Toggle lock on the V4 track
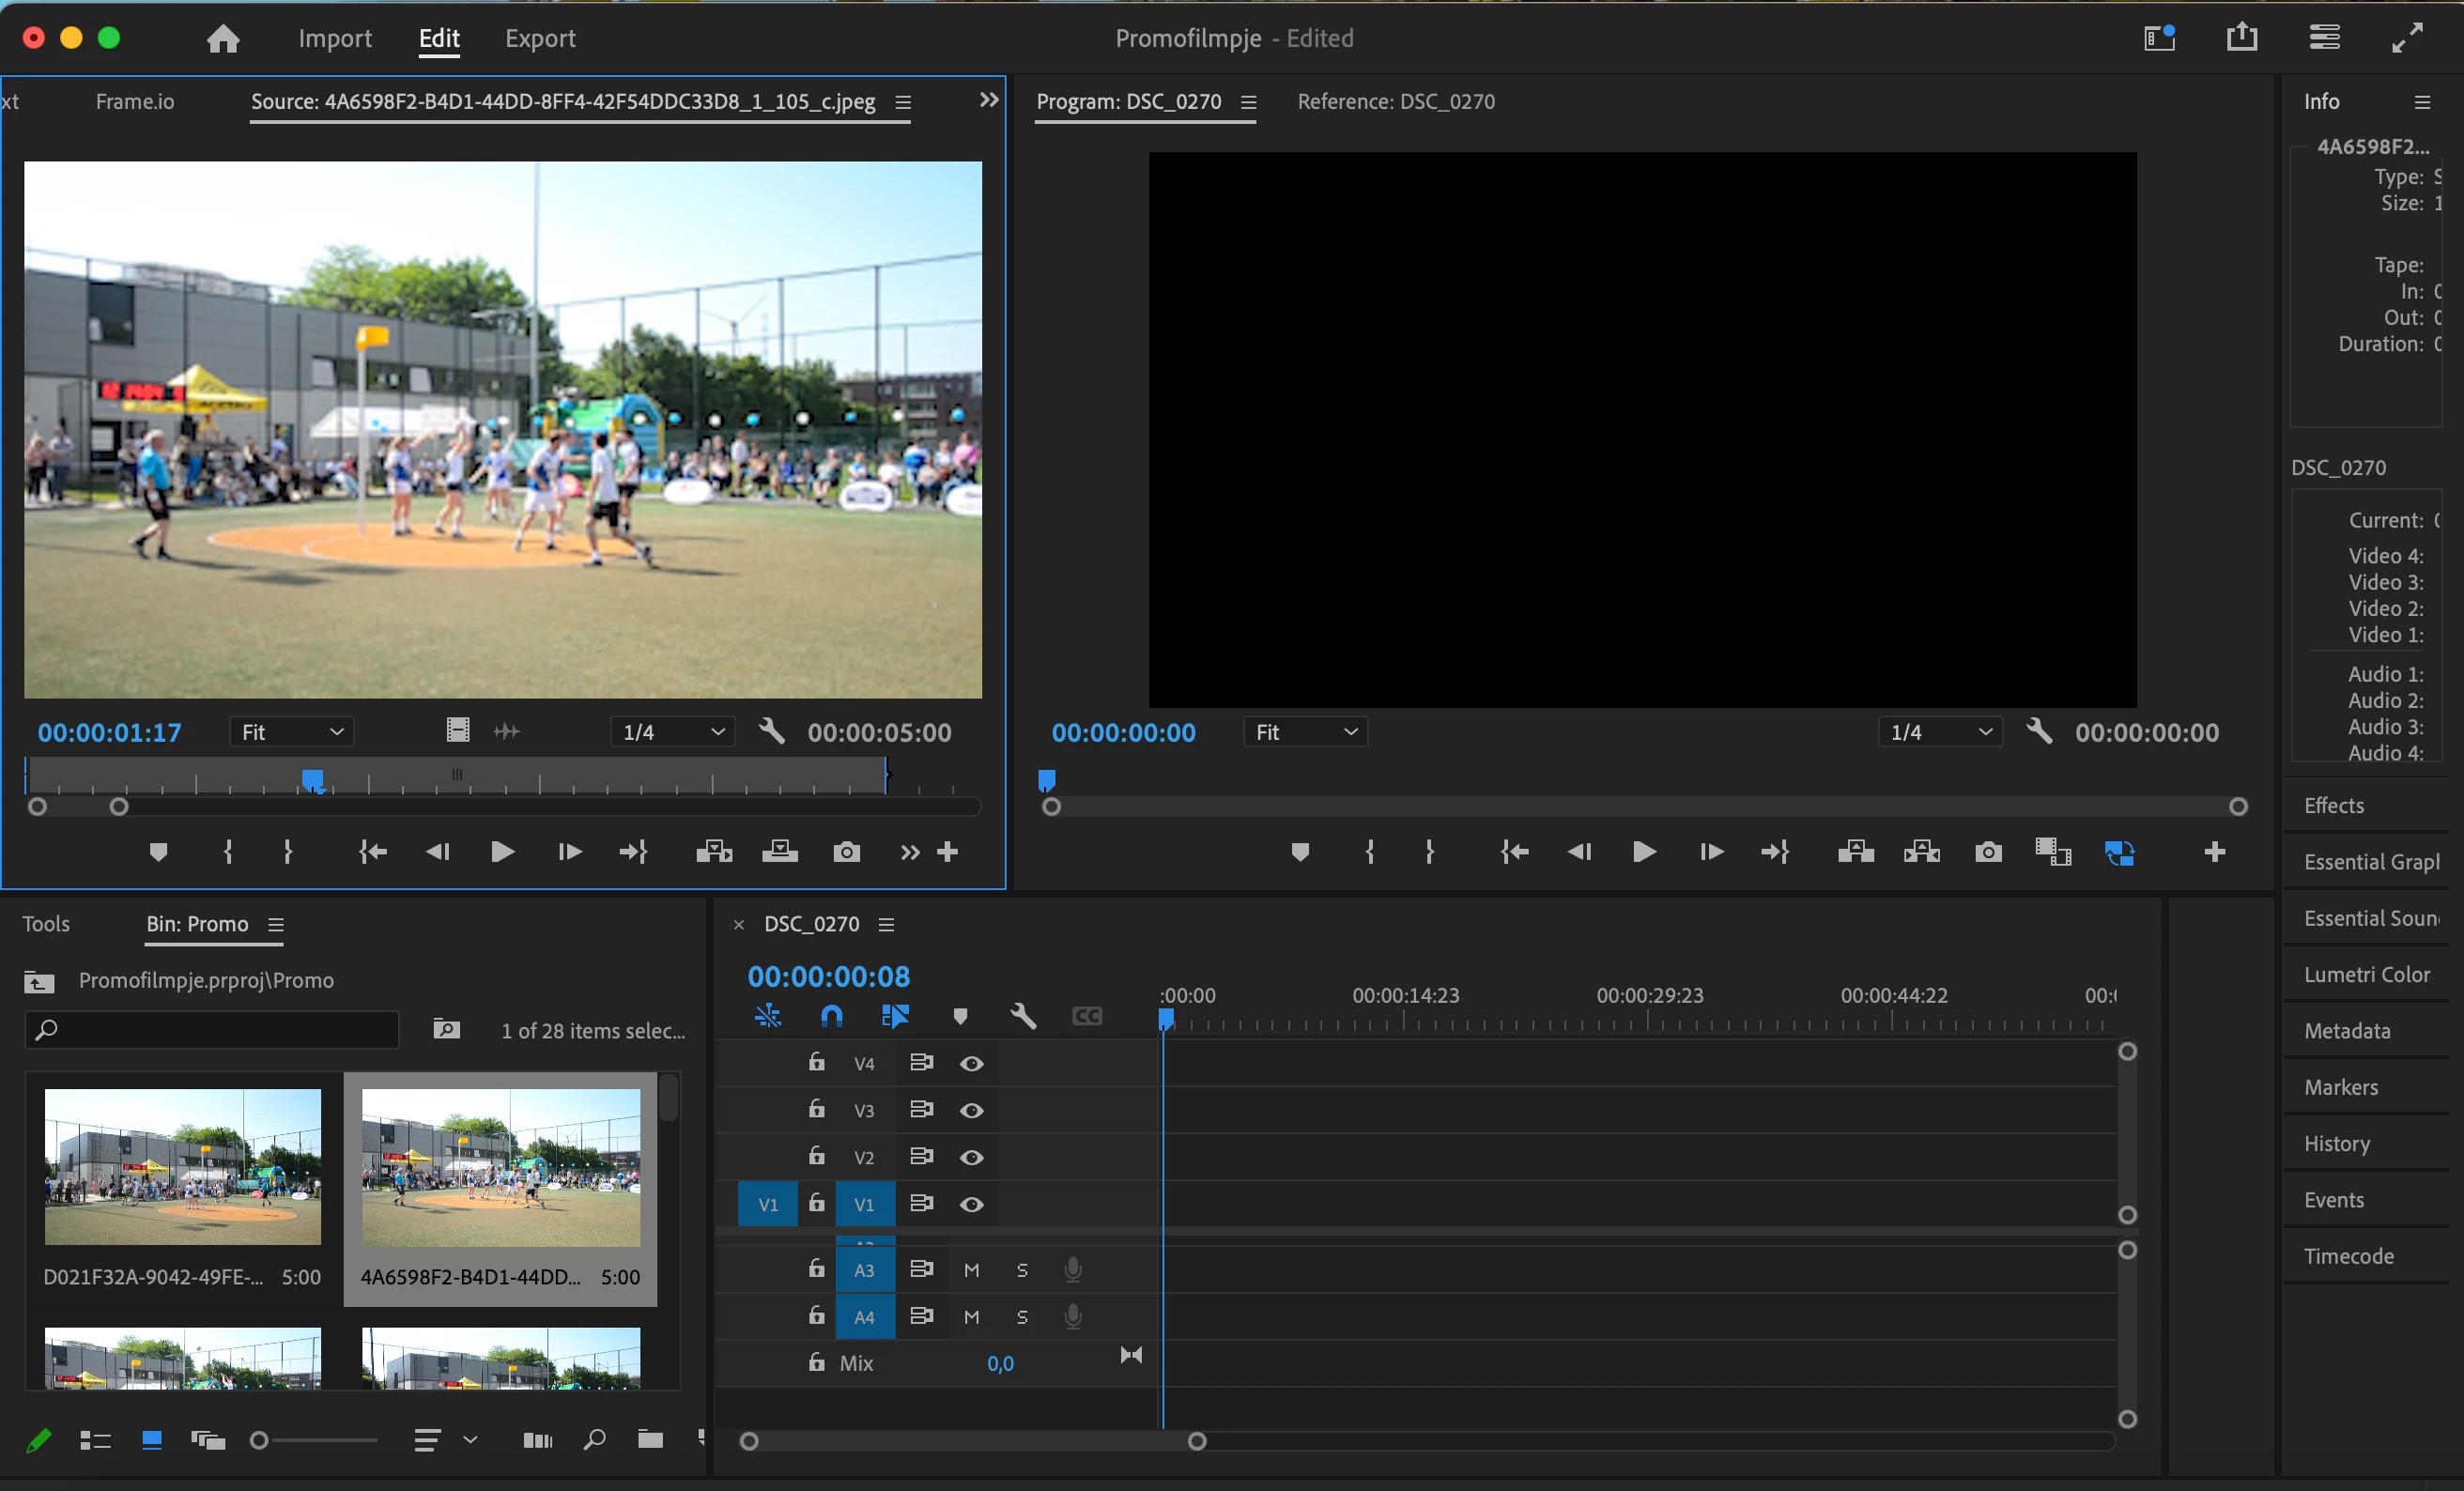 click(816, 1062)
